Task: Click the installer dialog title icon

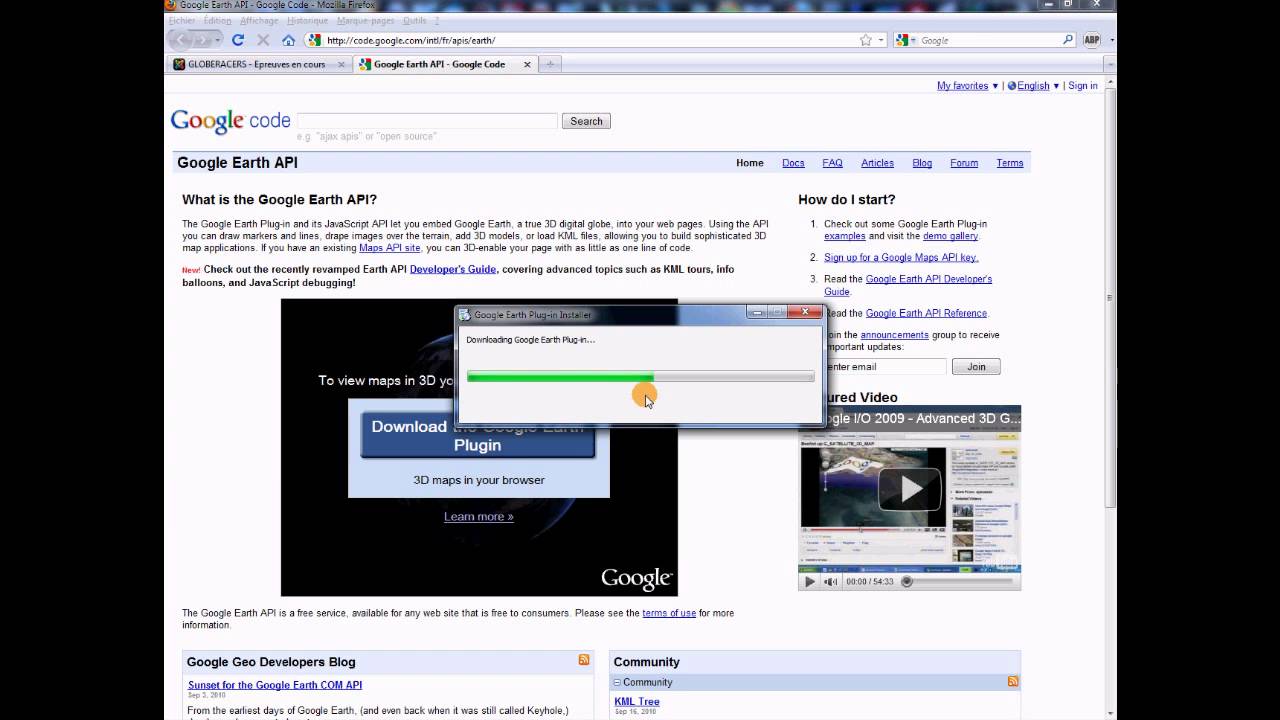Action: [465, 314]
